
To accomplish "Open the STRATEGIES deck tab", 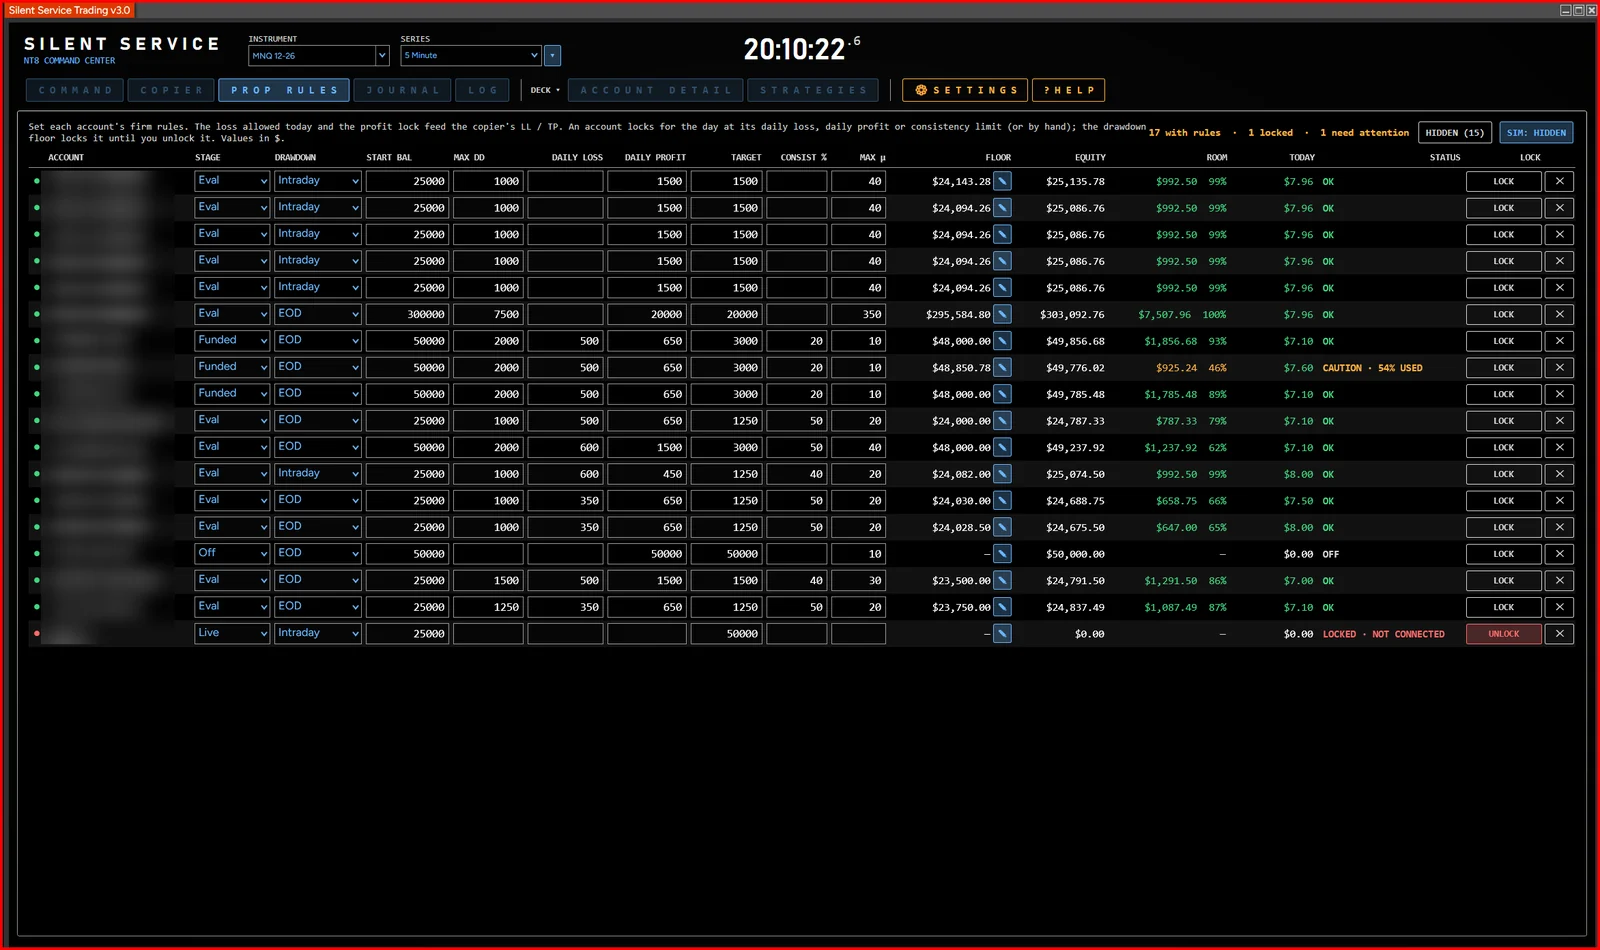I will click(813, 90).
